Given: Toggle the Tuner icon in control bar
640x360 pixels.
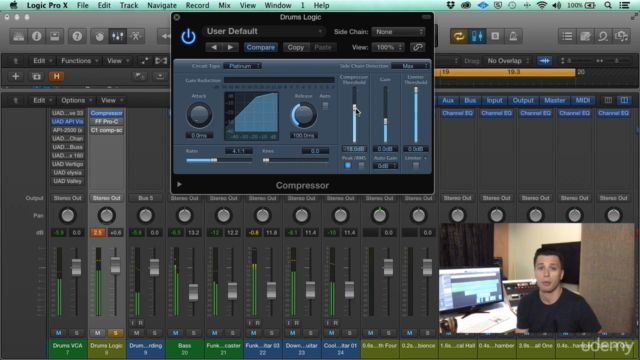Looking at the screenshot, I should coord(477,36).
